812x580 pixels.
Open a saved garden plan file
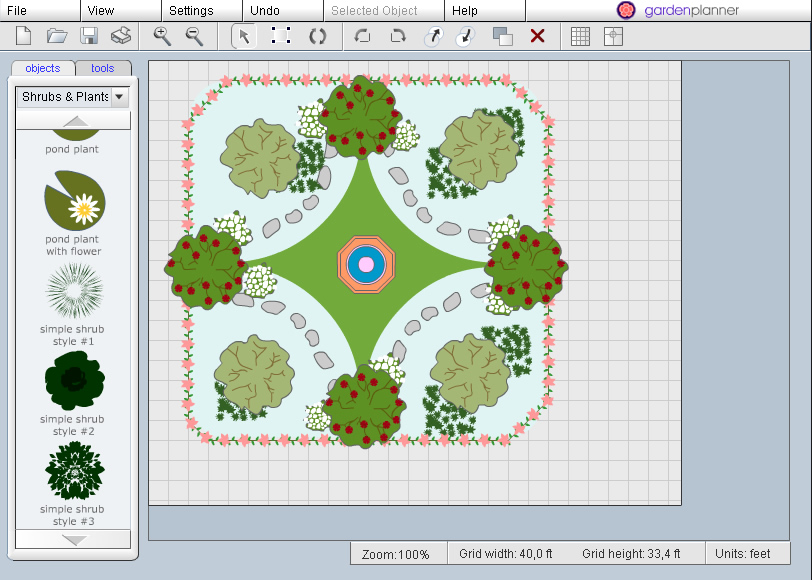pos(56,36)
